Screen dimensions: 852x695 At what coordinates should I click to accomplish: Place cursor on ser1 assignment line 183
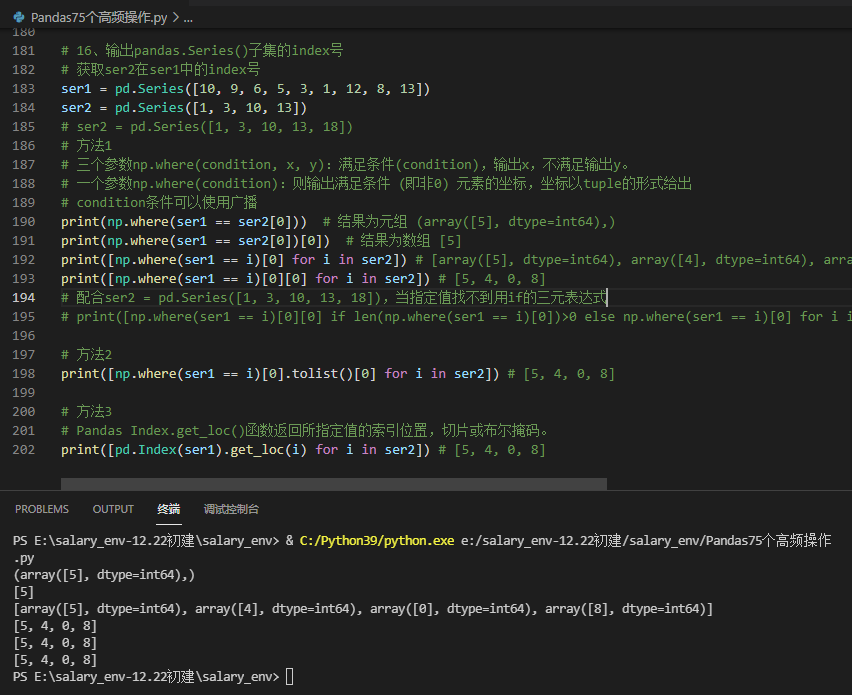click(x=246, y=89)
